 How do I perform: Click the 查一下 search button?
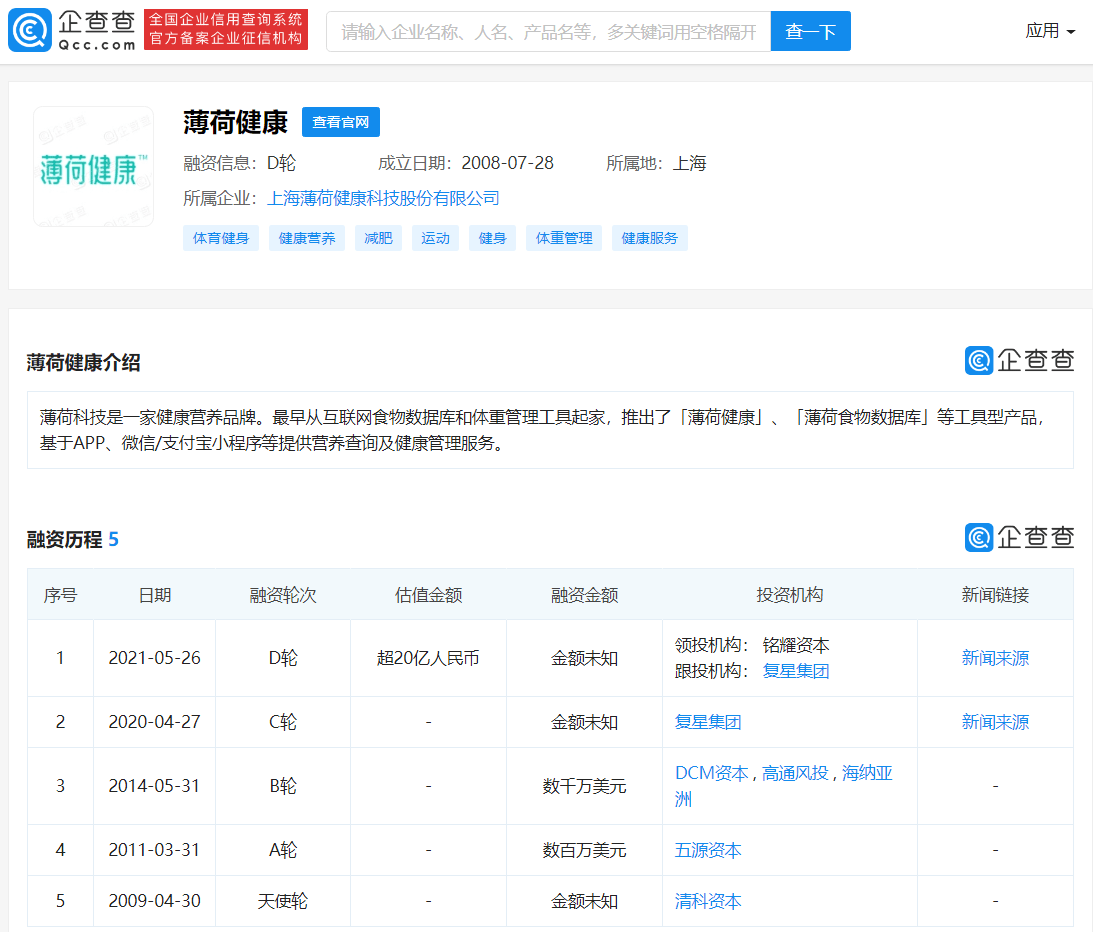pyautogui.click(x=810, y=31)
